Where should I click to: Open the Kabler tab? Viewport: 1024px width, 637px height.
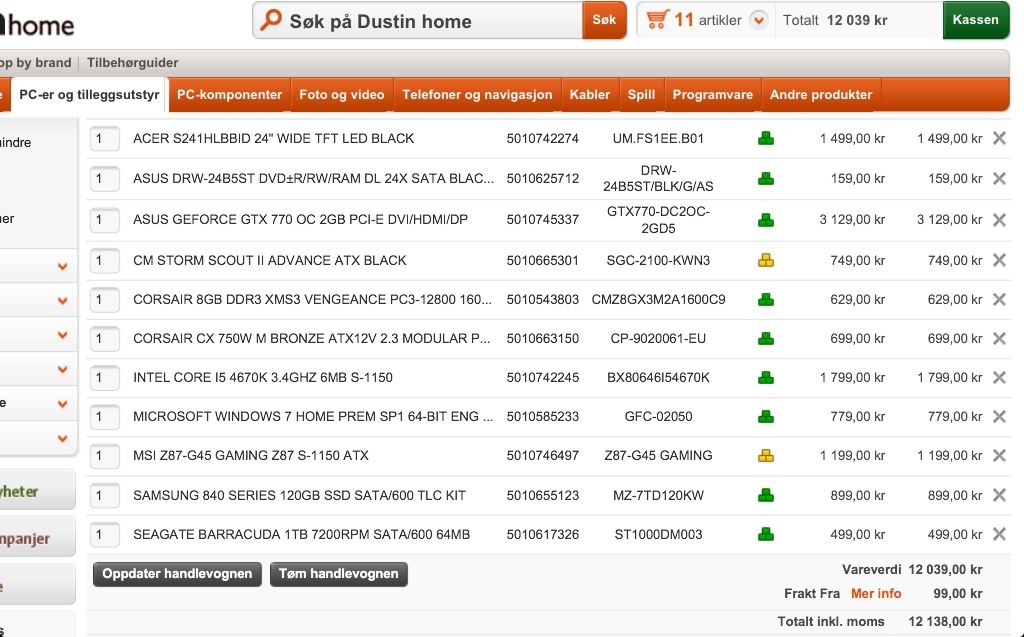coord(590,95)
